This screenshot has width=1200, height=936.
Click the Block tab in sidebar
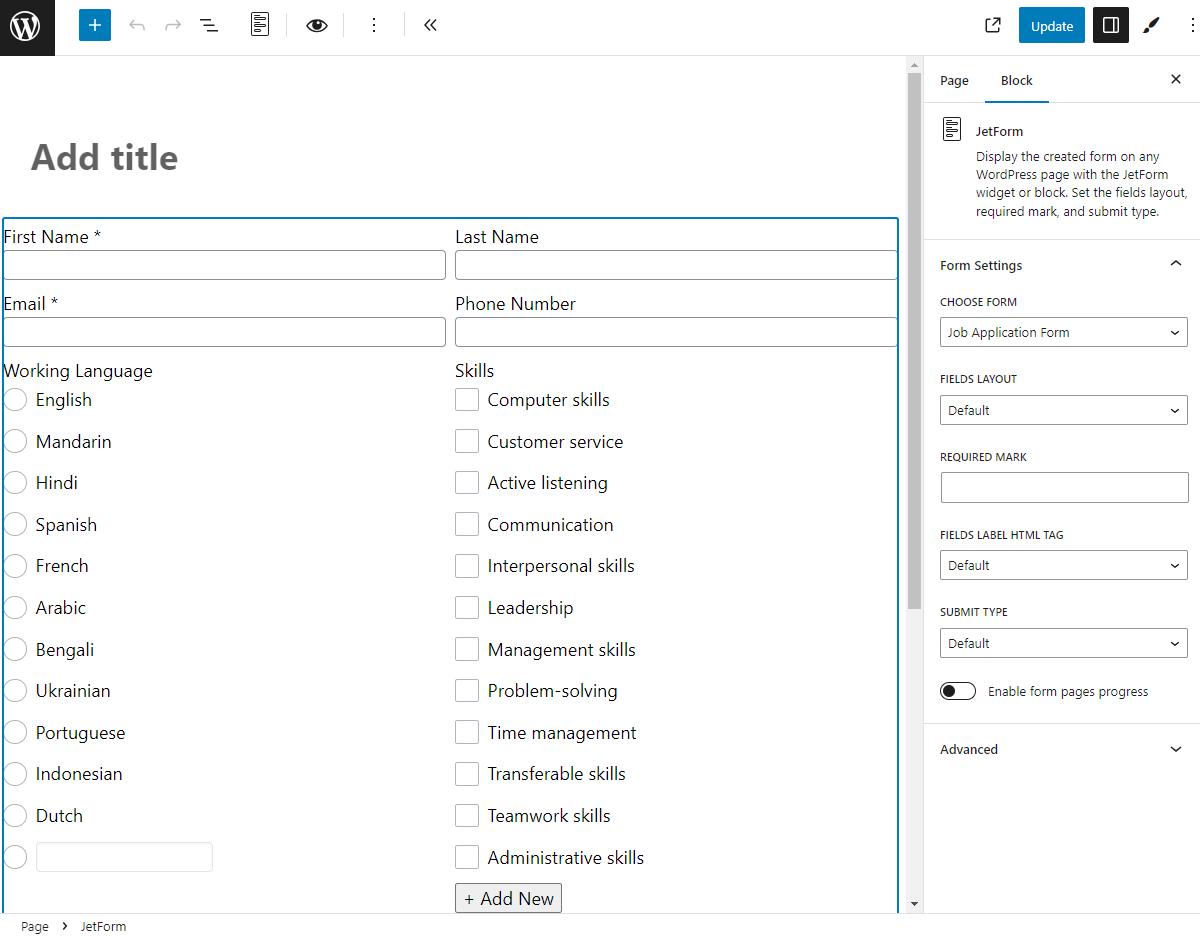(x=1016, y=81)
